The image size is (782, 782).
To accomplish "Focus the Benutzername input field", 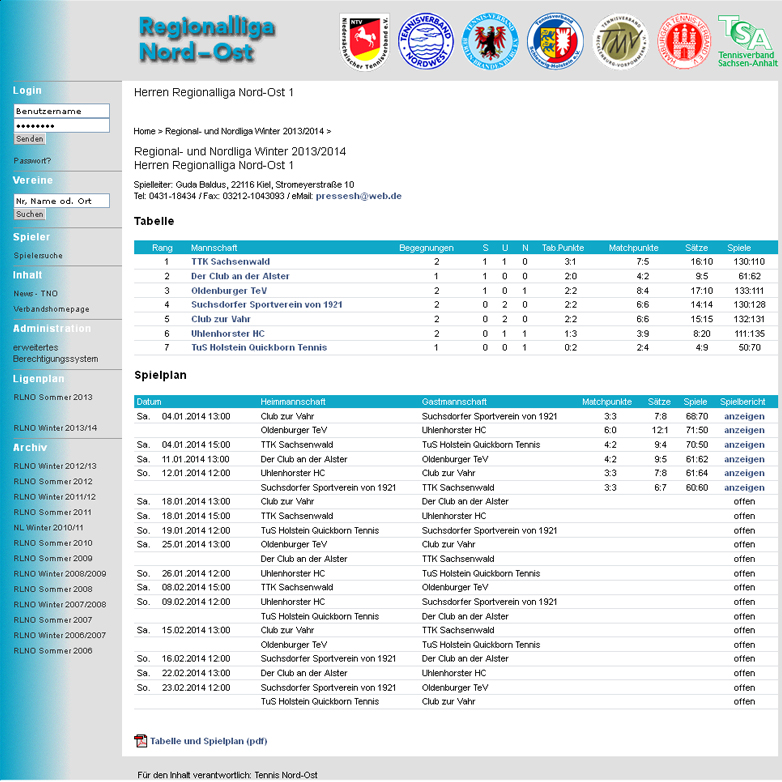I will point(61,111).
